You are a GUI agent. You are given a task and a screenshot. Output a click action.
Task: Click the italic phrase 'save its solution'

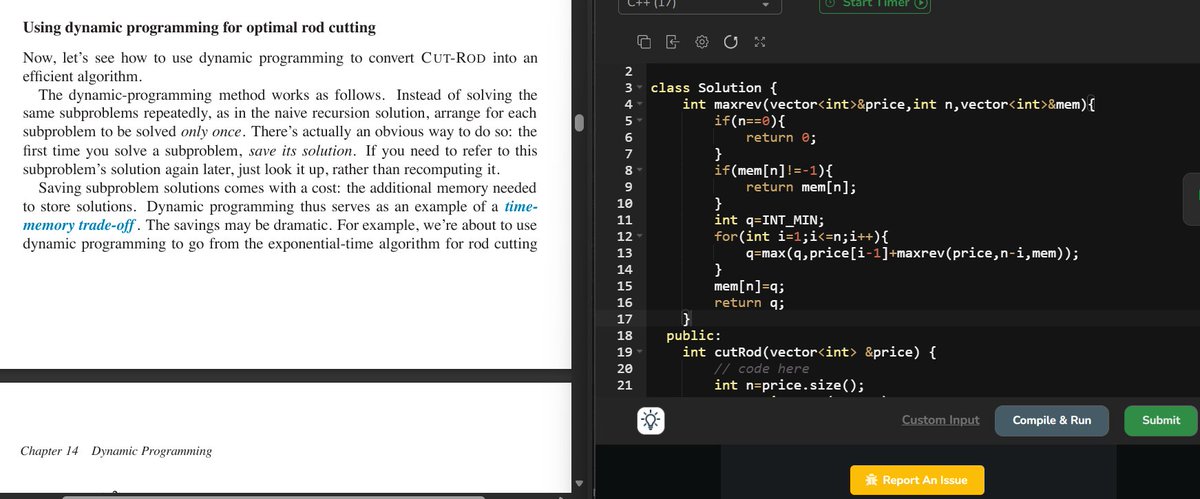coord(299,151)
